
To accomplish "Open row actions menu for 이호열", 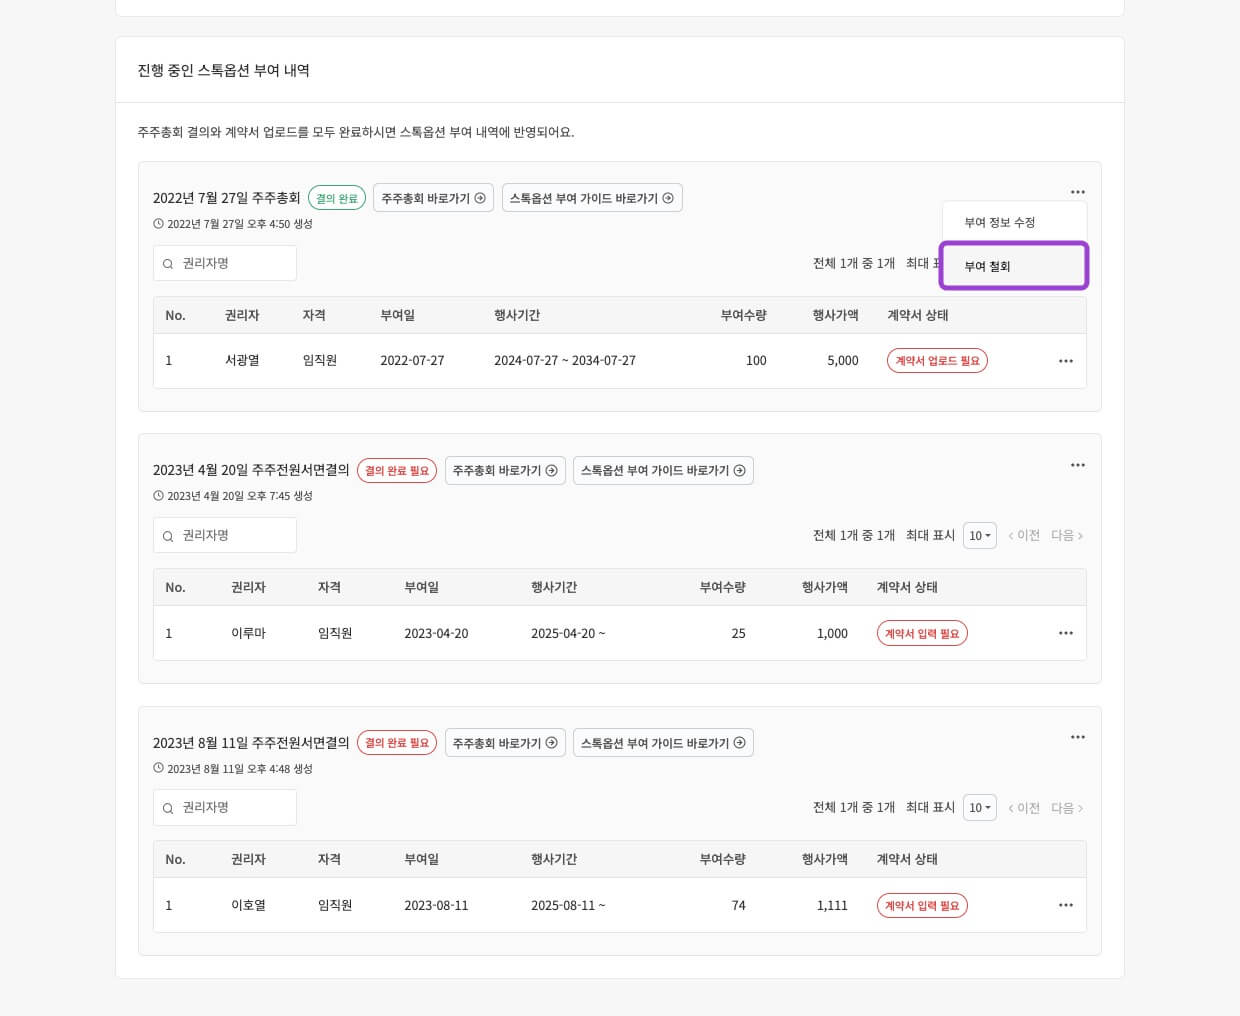I will pyautogui.click(x=1066, y=905).
